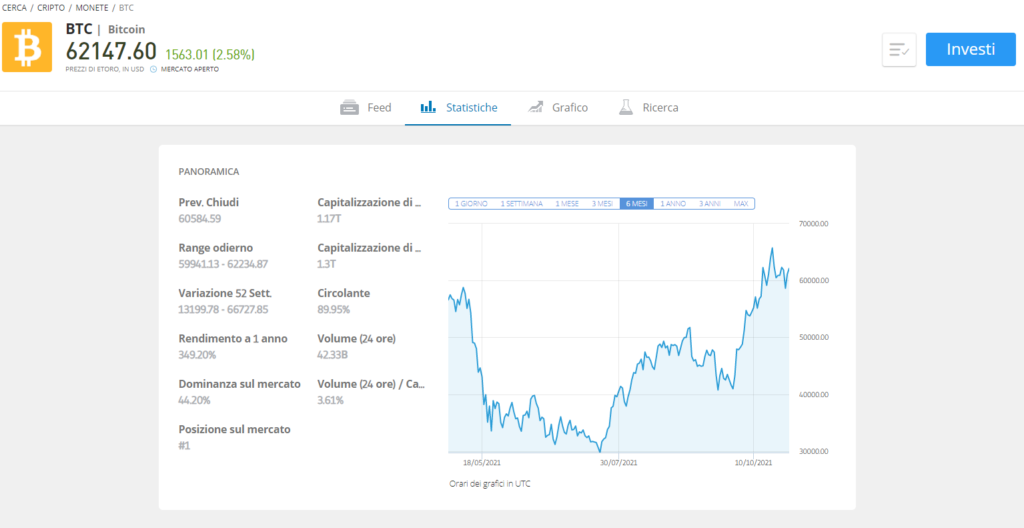Open the Feed tab

pyautogui.click(x=366, y=107)
